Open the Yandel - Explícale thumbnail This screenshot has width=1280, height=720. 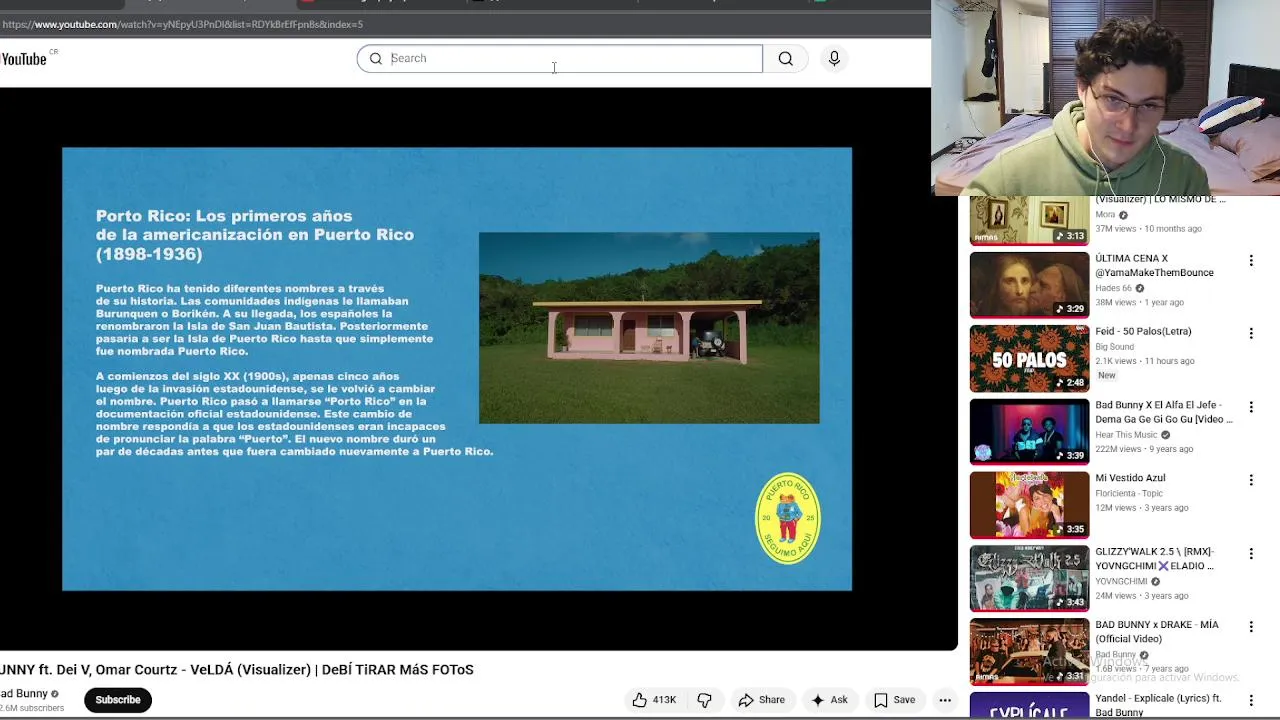coord(1029,705)
